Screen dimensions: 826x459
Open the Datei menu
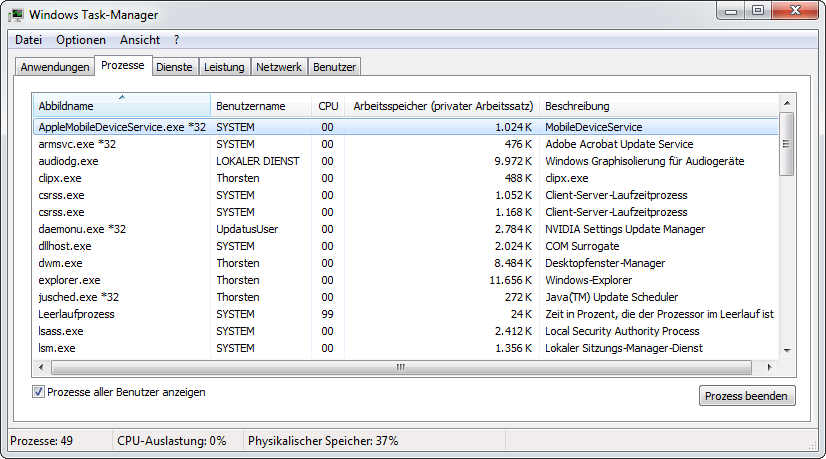point(29,40)
